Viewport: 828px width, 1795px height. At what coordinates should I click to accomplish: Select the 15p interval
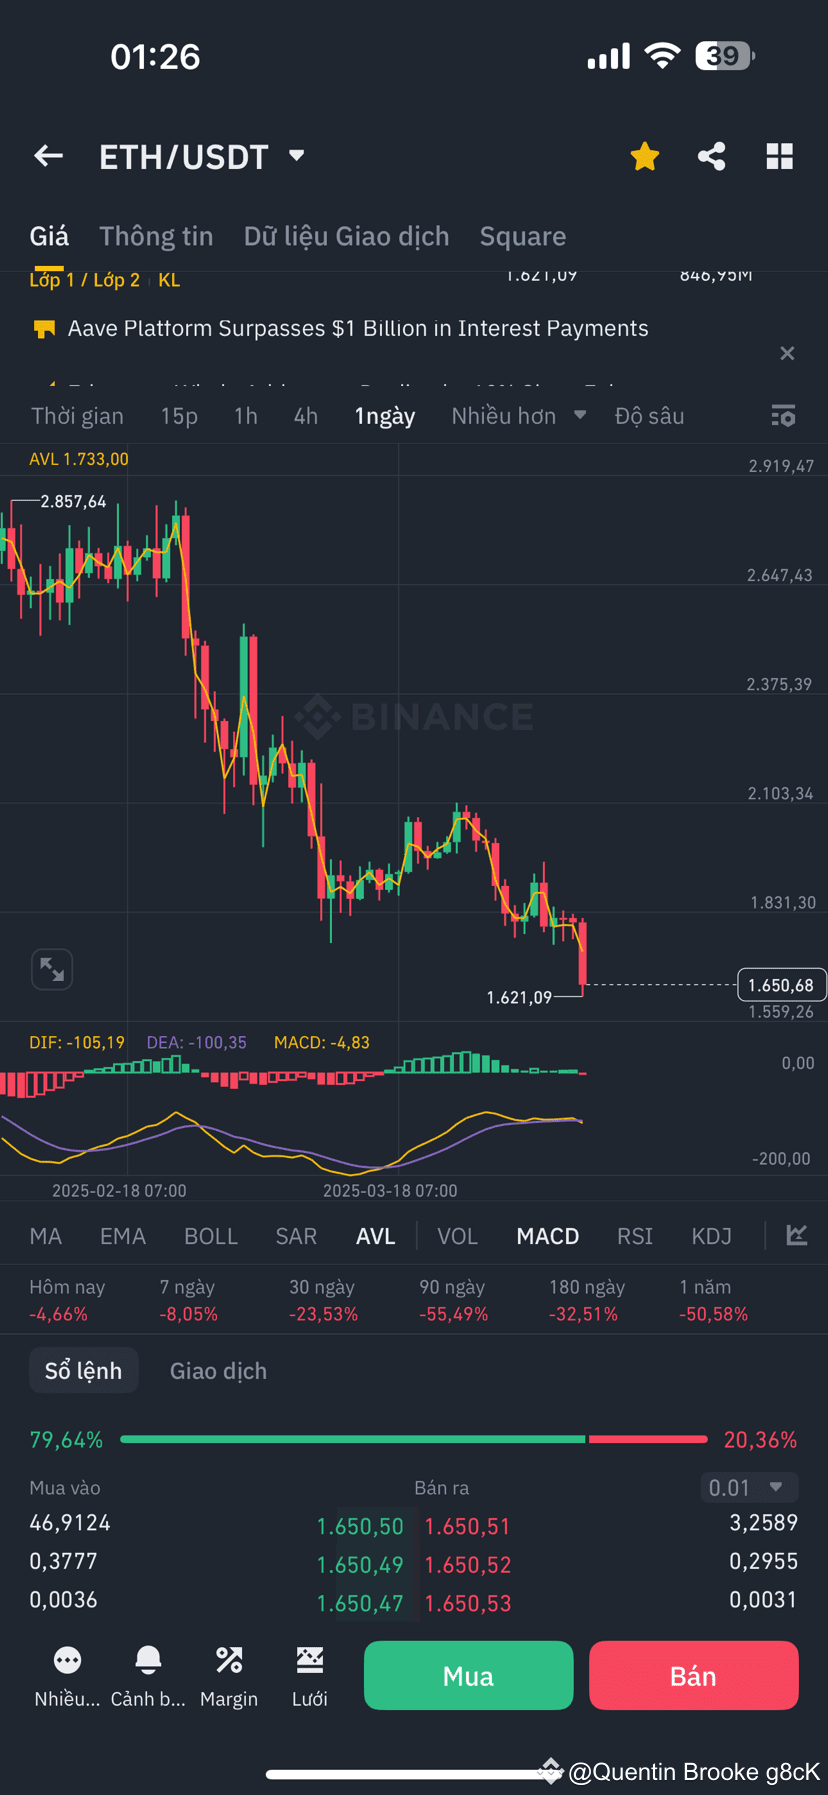click(x=179, y=416)
